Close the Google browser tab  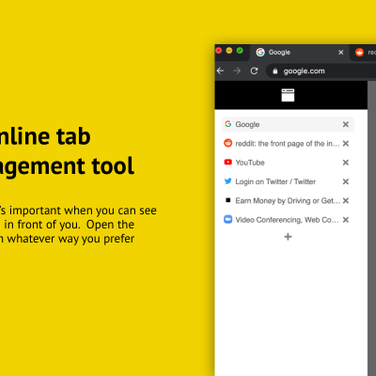tap(341, 52)
